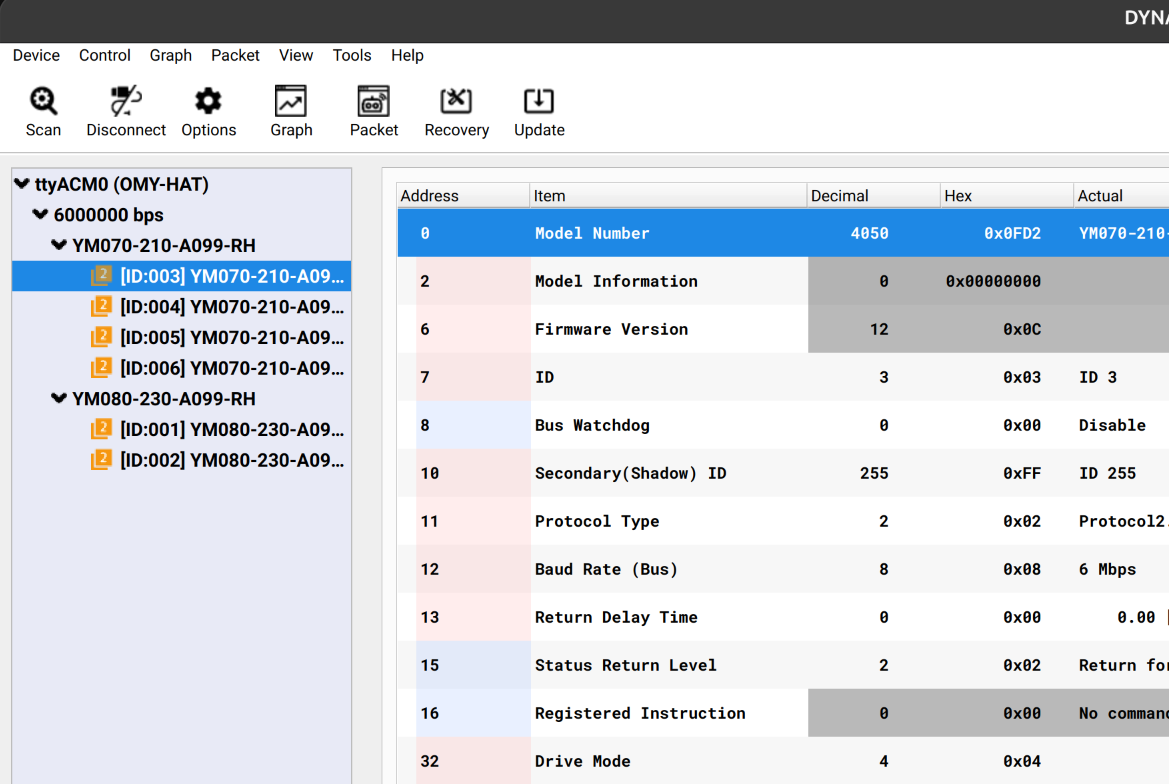Select the ID:001 YM080 device entry
1169x784 pixels.
pyautogui.click(x=230, y=430)
